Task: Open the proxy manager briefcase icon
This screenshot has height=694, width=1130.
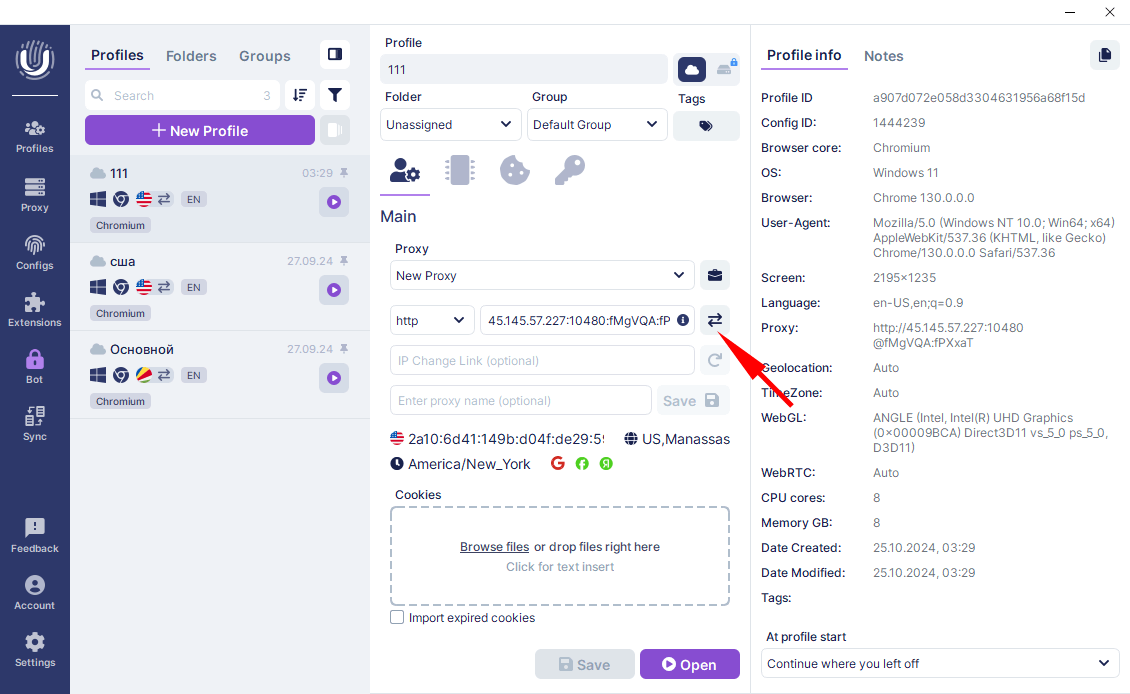Action: (x=715, y=275)
